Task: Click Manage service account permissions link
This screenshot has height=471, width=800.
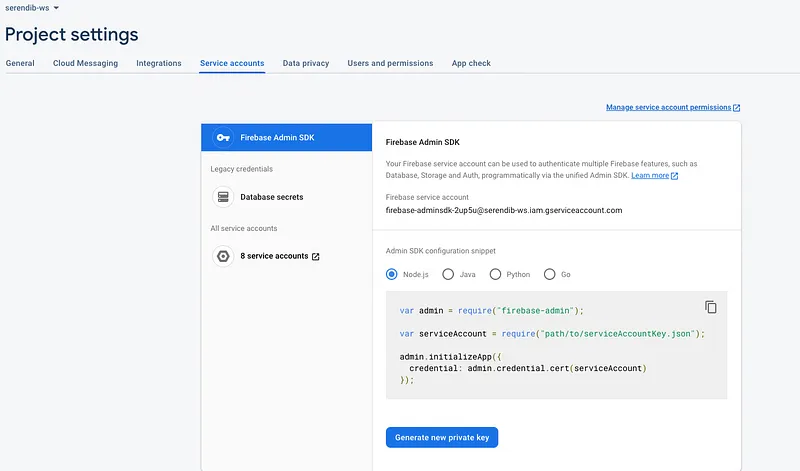Action: [x=668, y=107]
